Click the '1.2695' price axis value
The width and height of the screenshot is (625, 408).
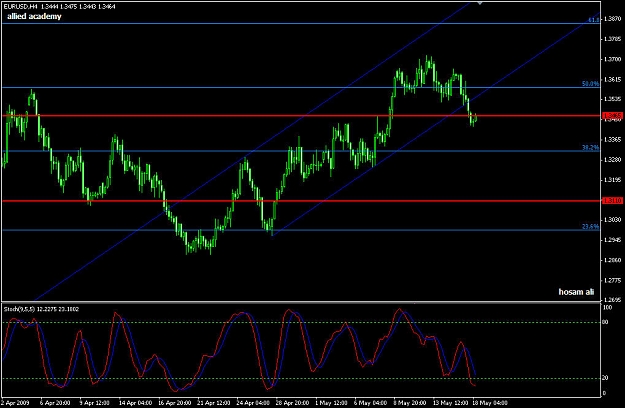click(612, 300)
